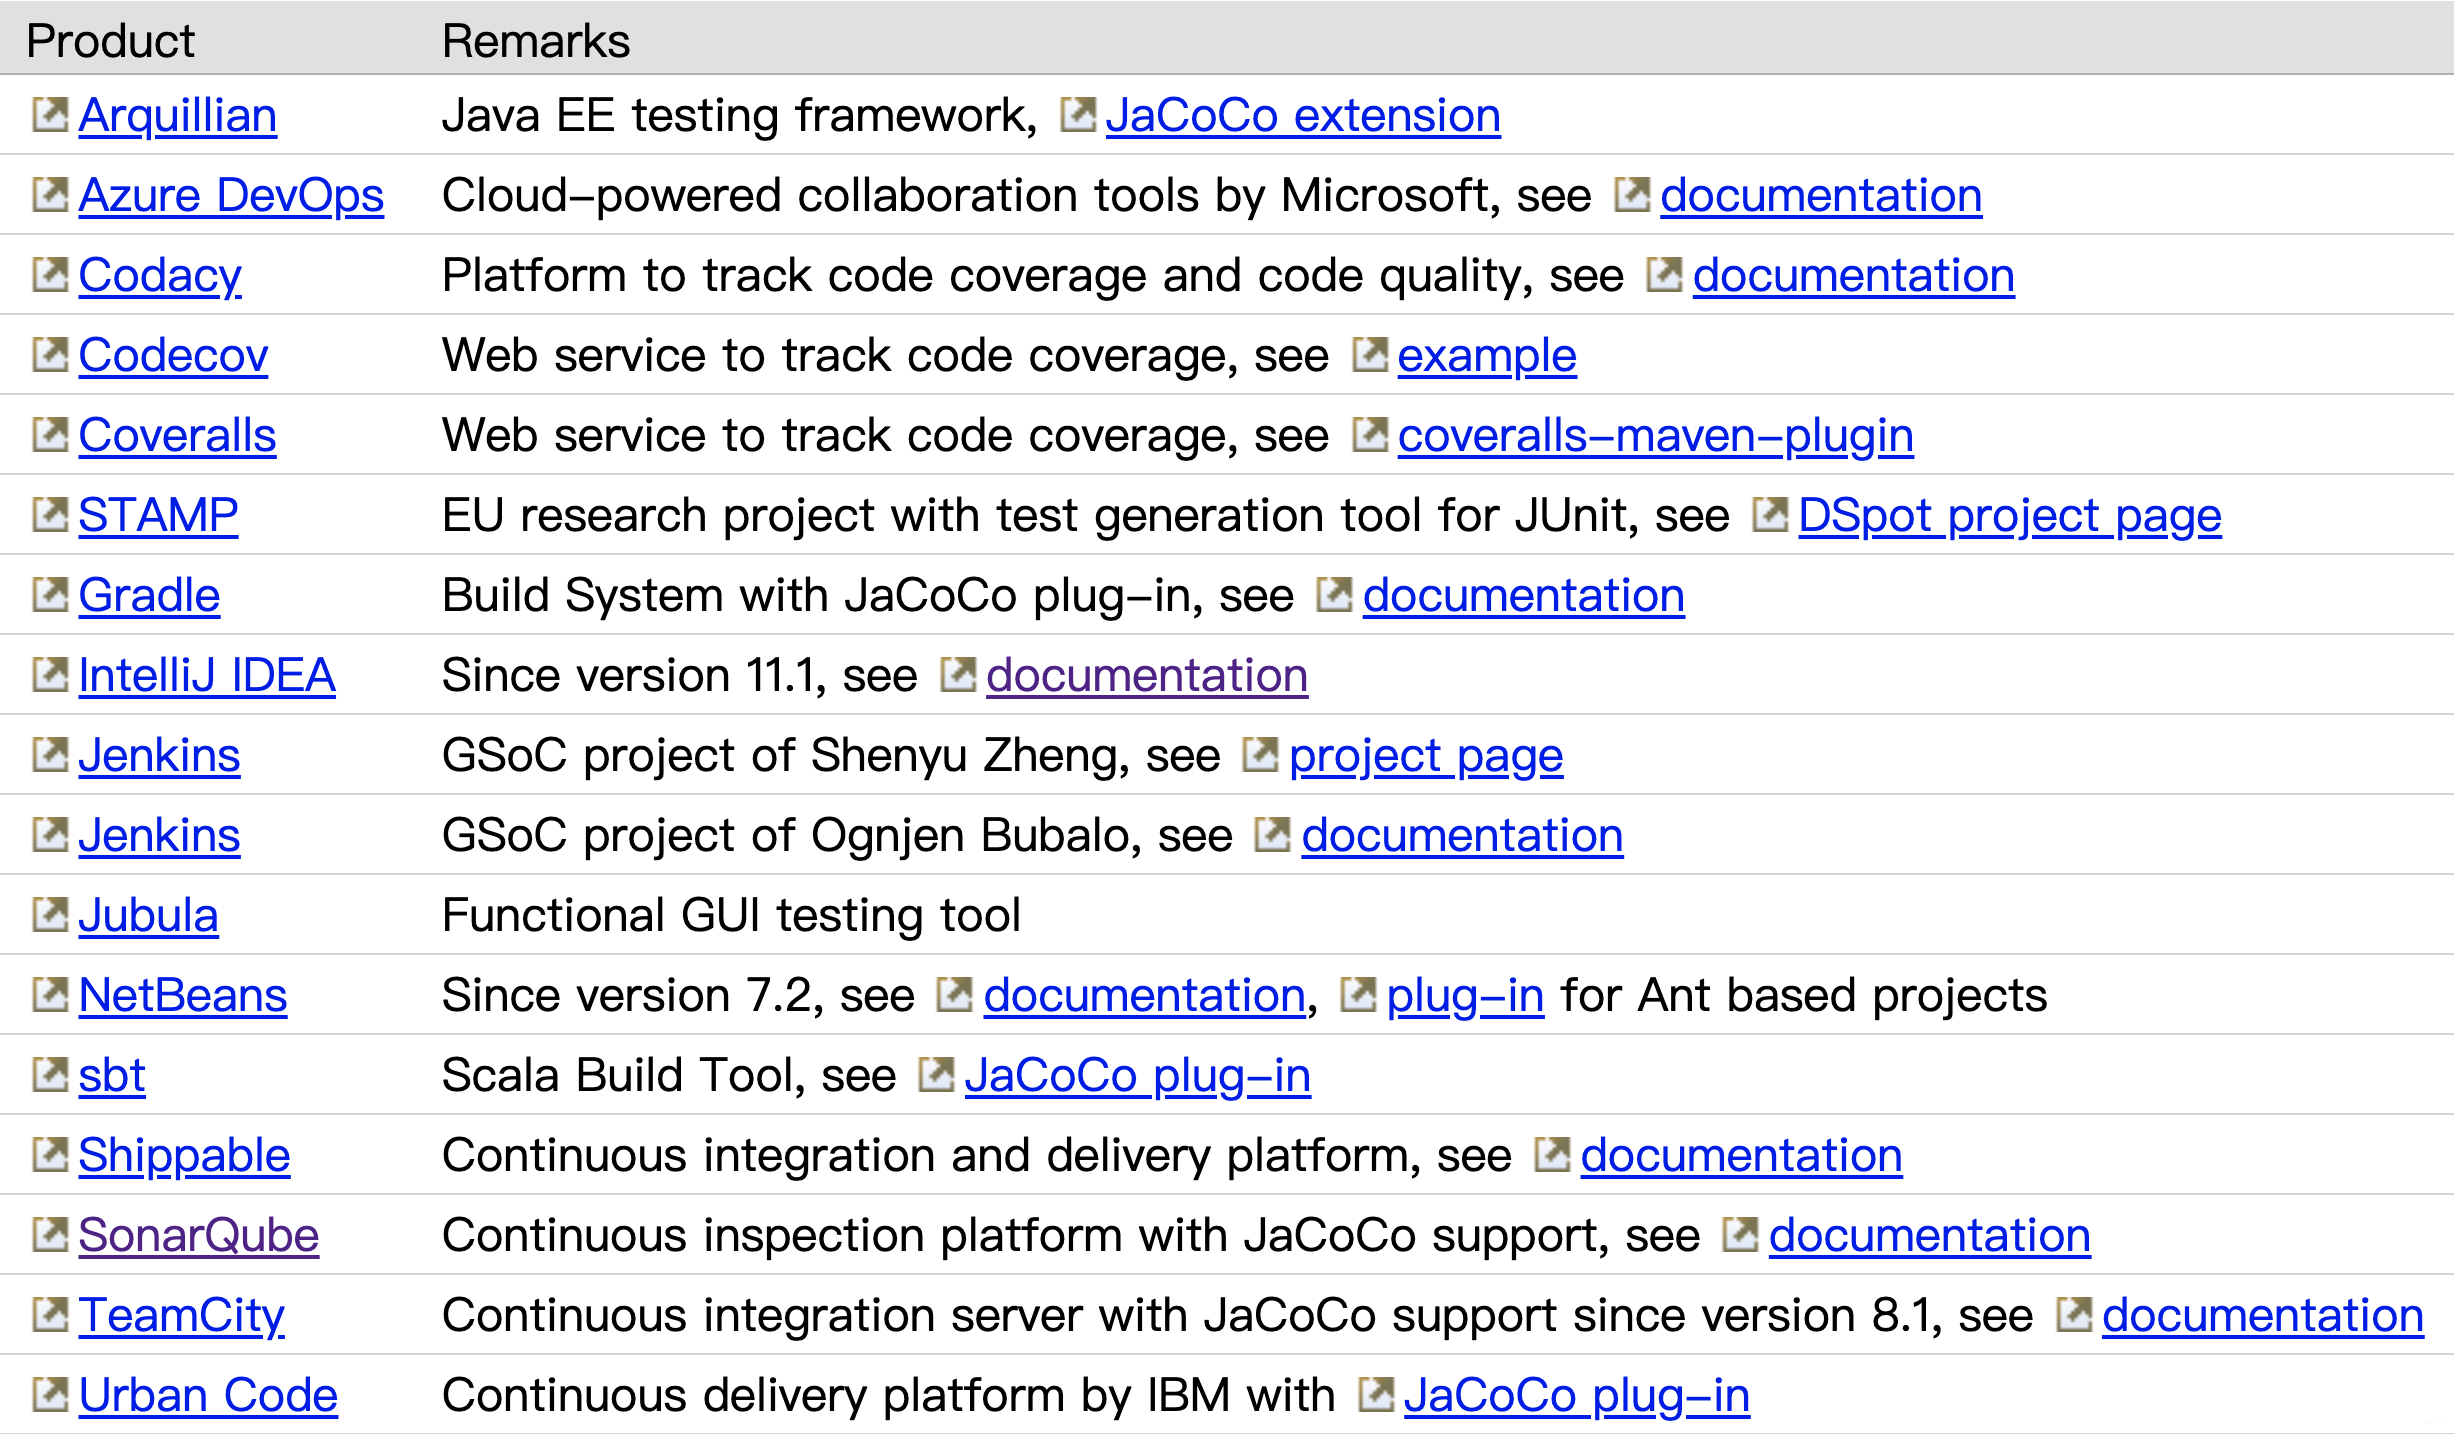Open the Codacy documentation link
Image resolution: width=2456 pixels, height=1434 pixels.
click(x=1853, y=275)
